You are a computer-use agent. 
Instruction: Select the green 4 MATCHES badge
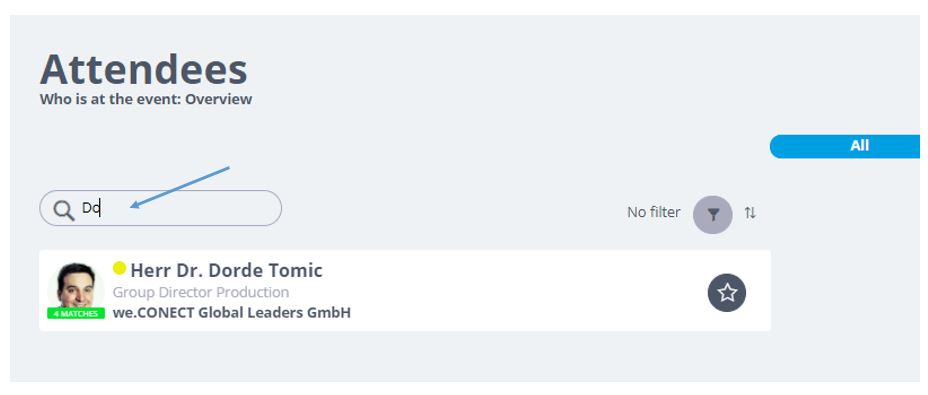pos(76,313)
